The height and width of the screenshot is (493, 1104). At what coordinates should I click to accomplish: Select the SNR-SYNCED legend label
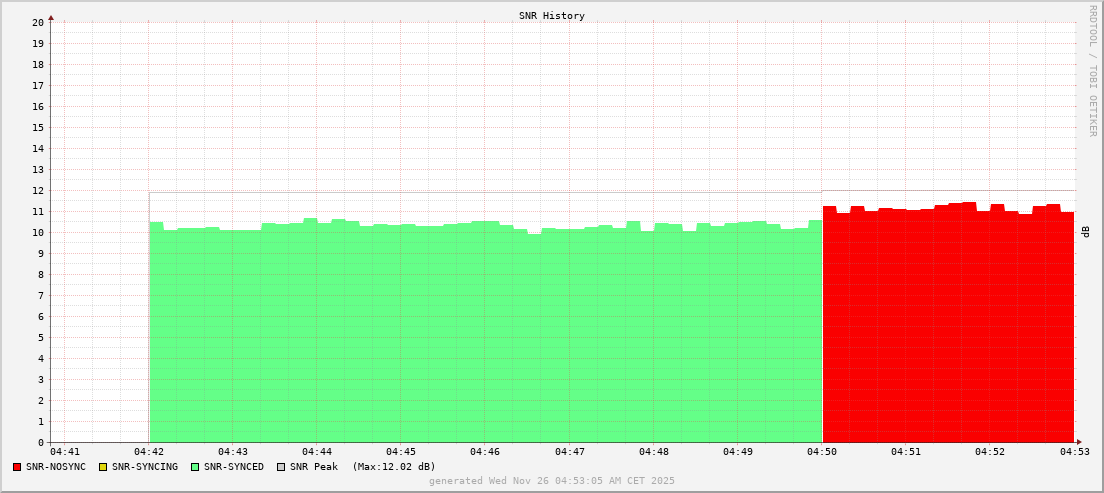[234, 467]
